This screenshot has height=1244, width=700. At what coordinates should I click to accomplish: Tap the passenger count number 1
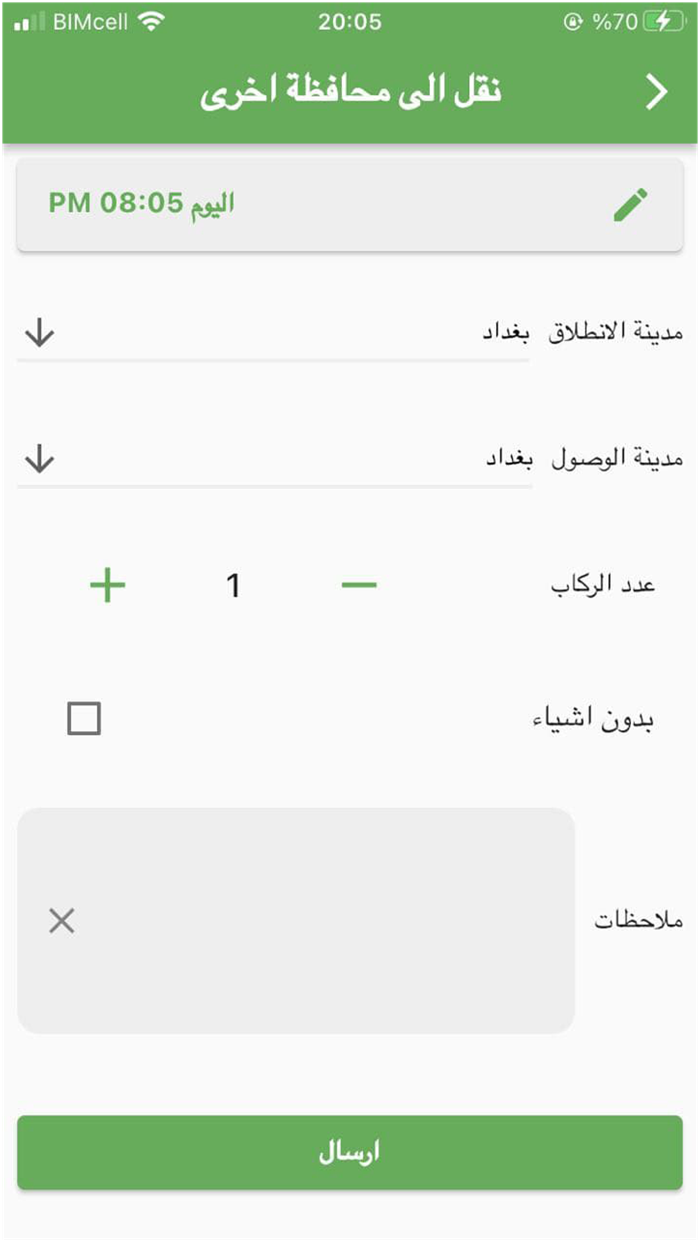[232, 584]
